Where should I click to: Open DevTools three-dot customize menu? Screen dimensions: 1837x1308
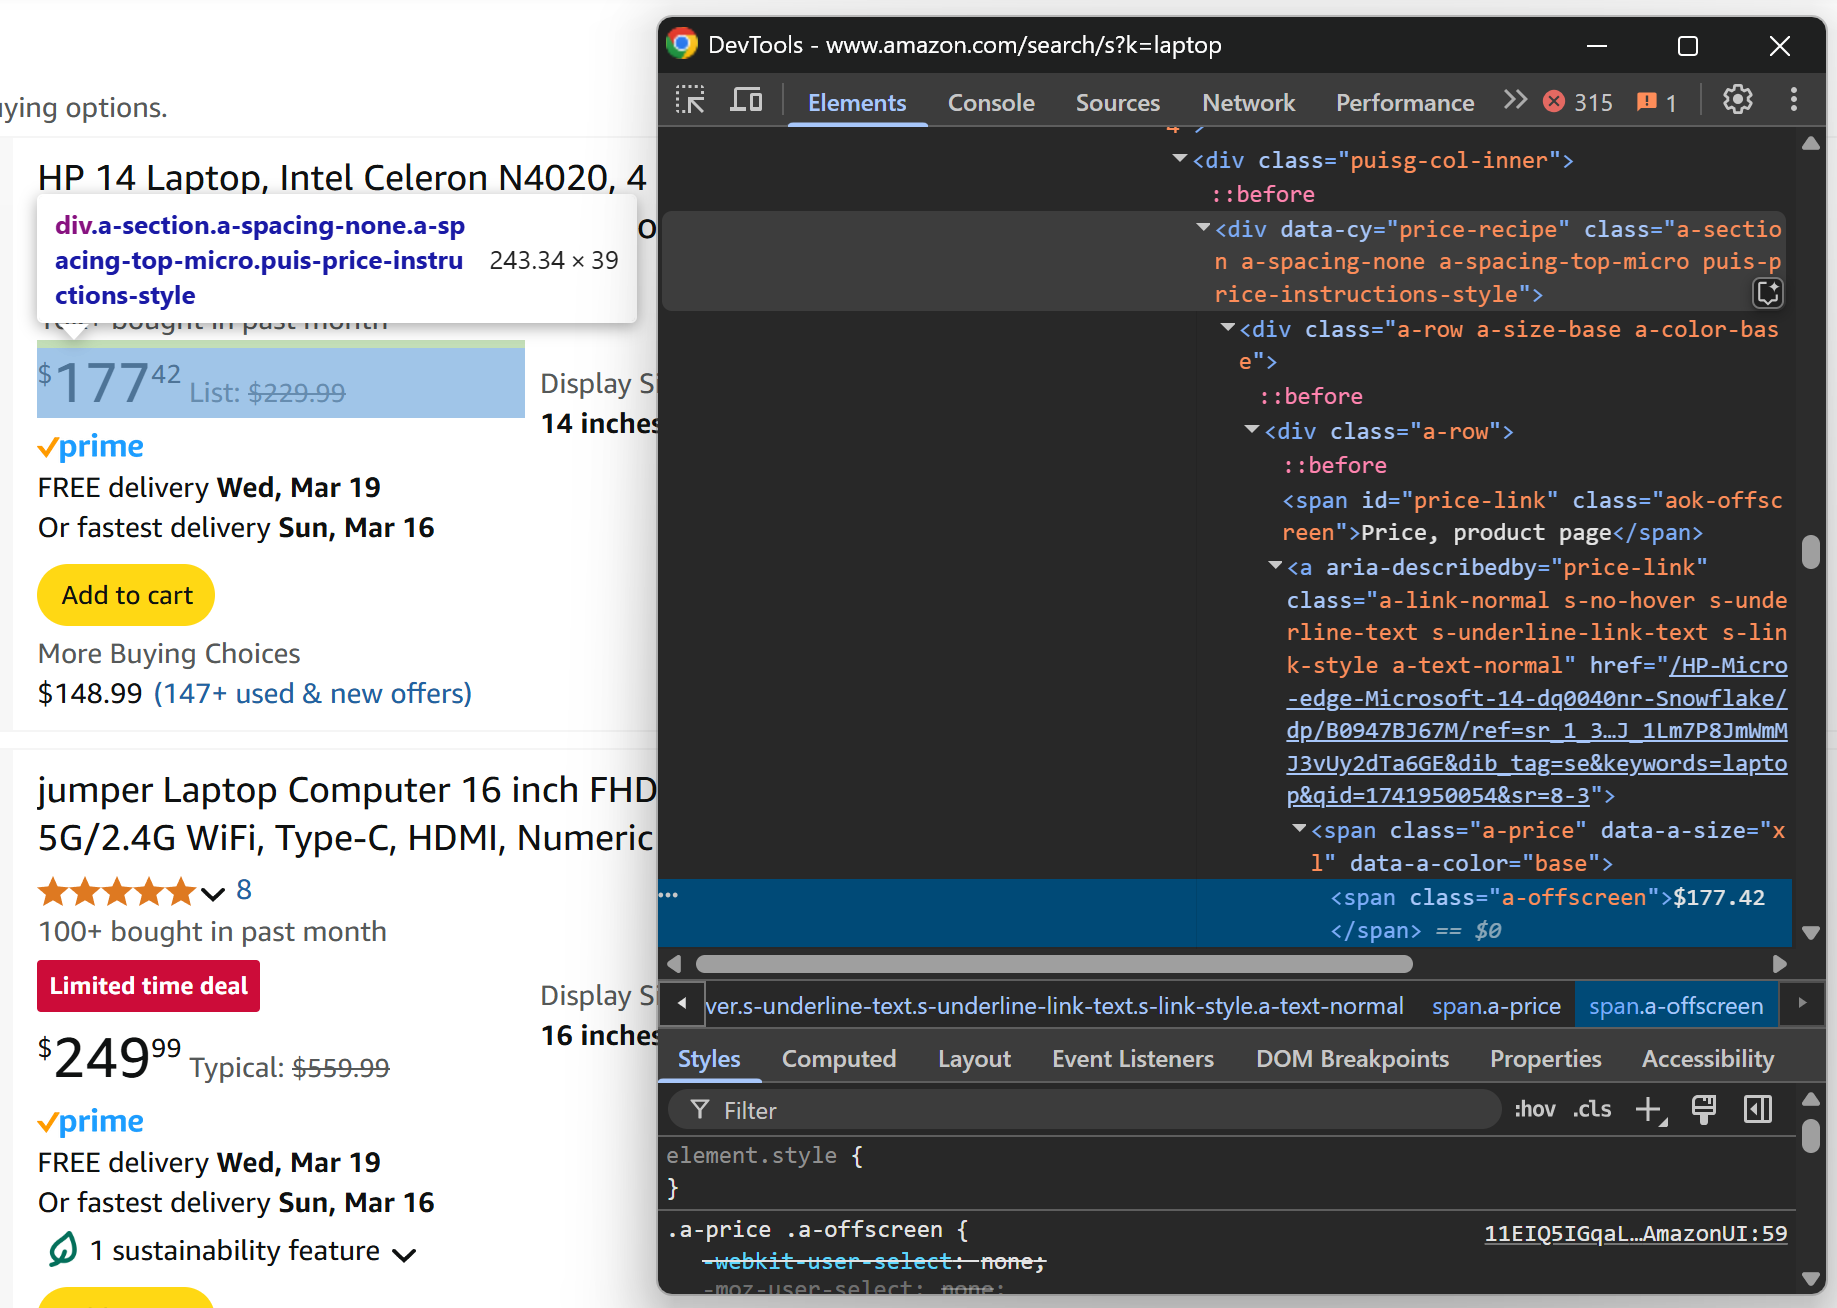click(x=1793, y=100)
